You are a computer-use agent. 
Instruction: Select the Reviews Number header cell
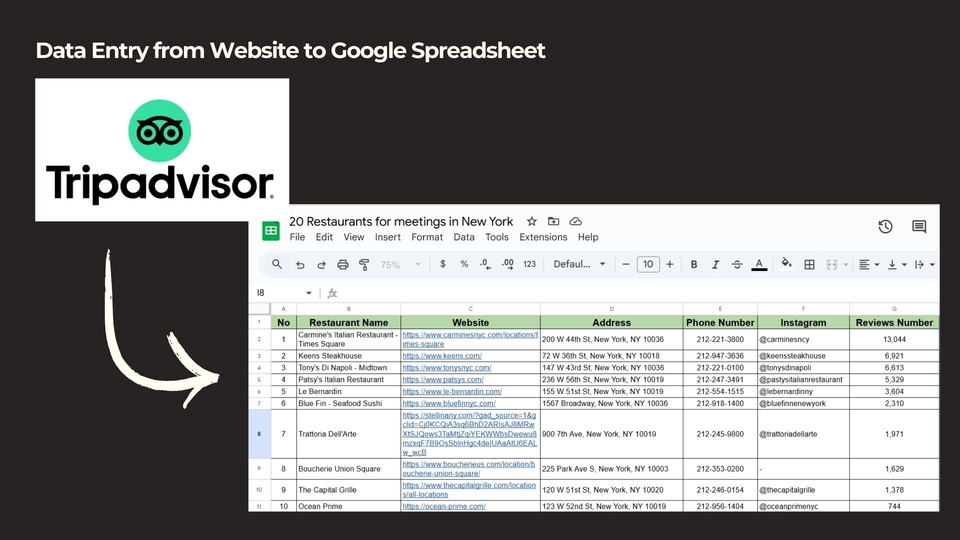click(894, 322)
